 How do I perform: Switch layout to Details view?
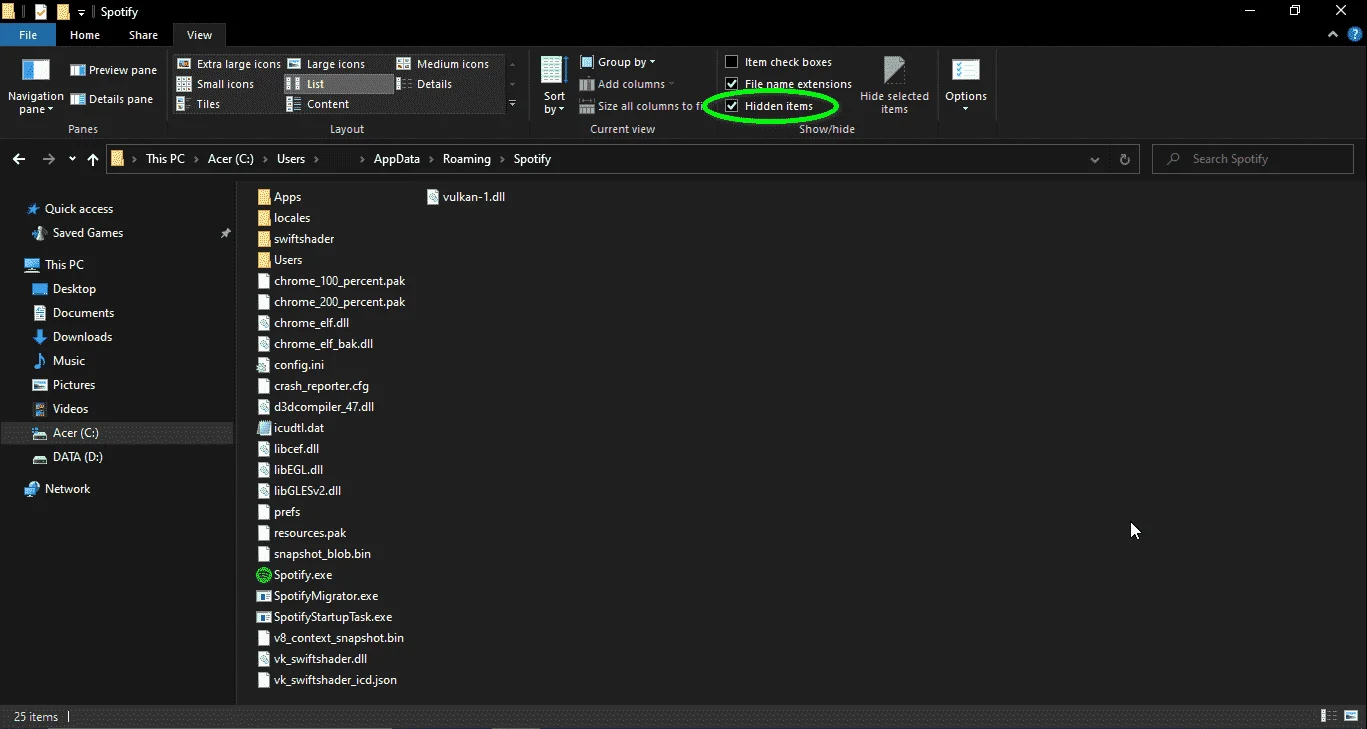[x=425, y=84]
